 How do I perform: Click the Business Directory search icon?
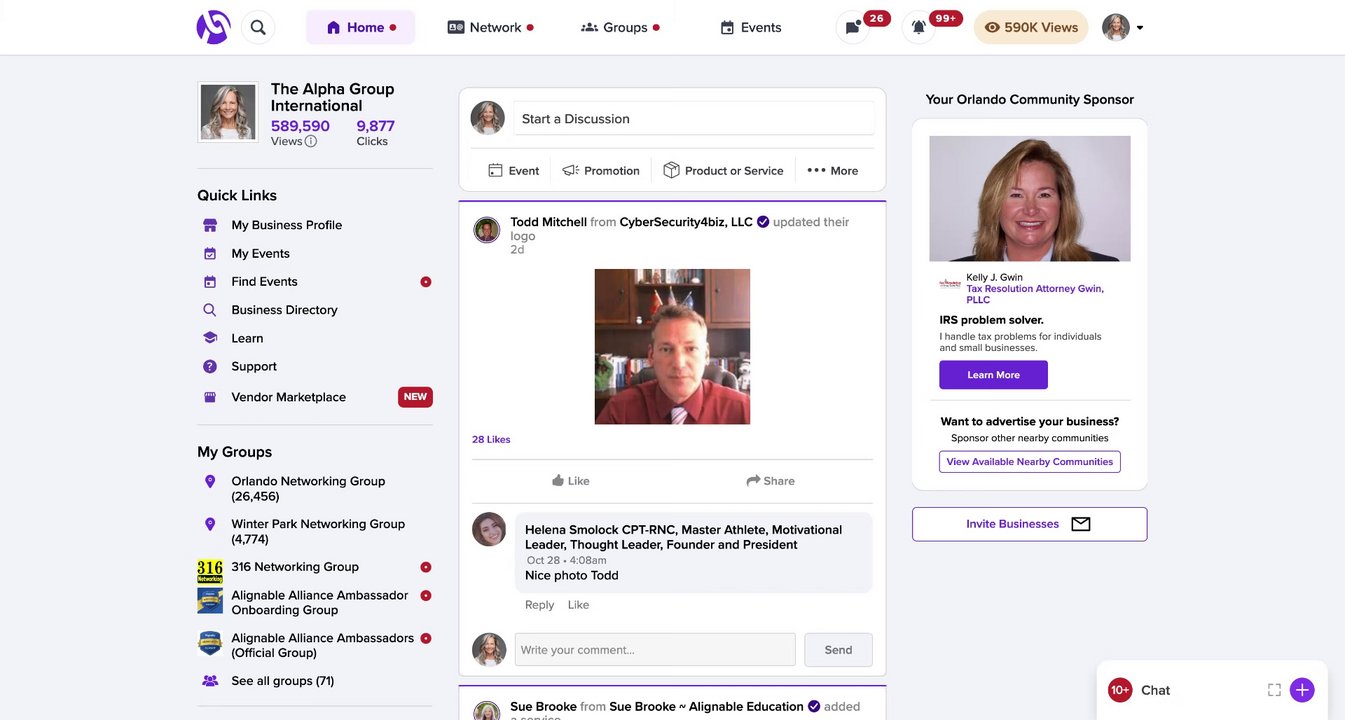(210, 310)
